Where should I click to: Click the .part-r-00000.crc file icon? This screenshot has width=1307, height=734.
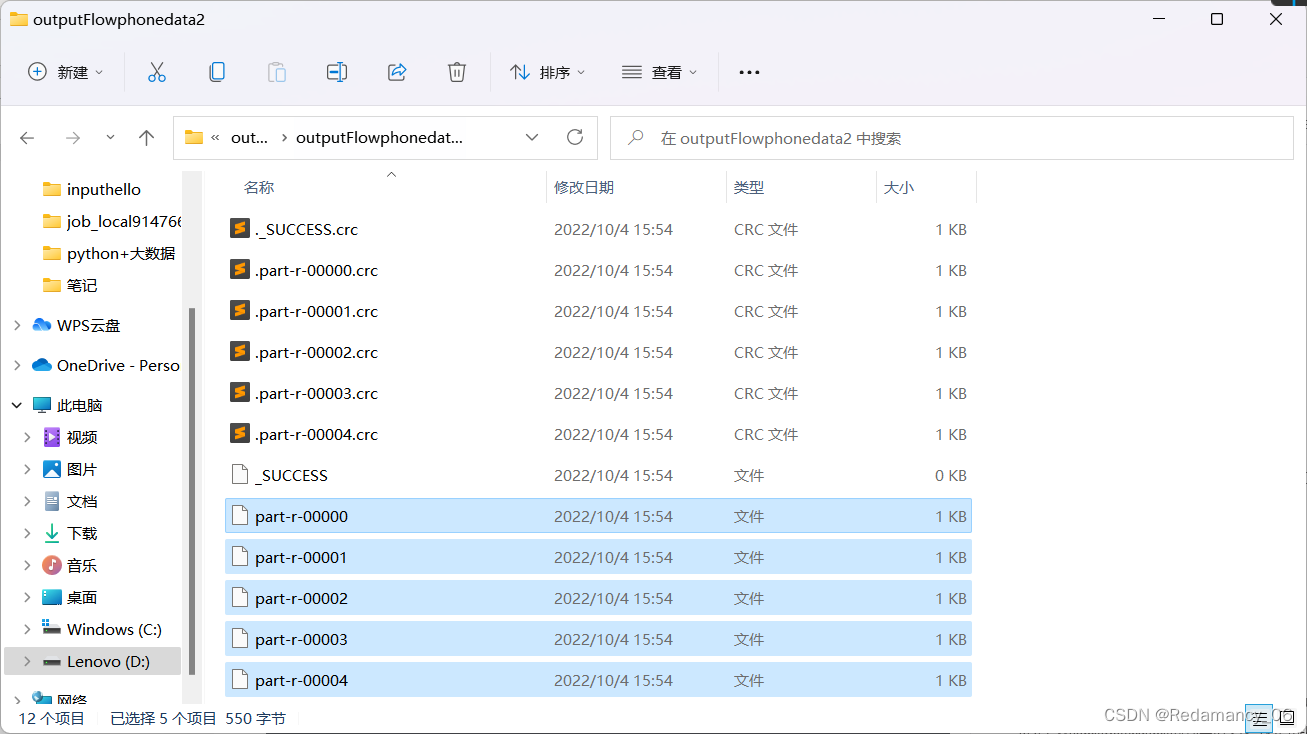pyautogui.click(x=239, y=270)
